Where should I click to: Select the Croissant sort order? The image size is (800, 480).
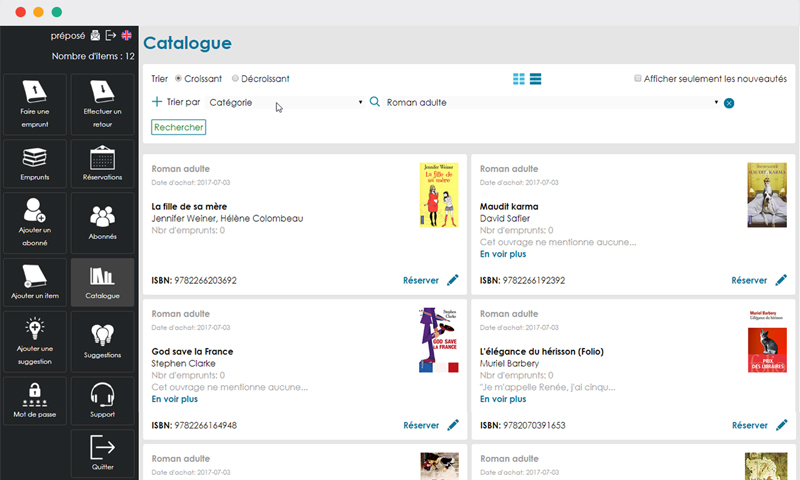tap(178, 79)
